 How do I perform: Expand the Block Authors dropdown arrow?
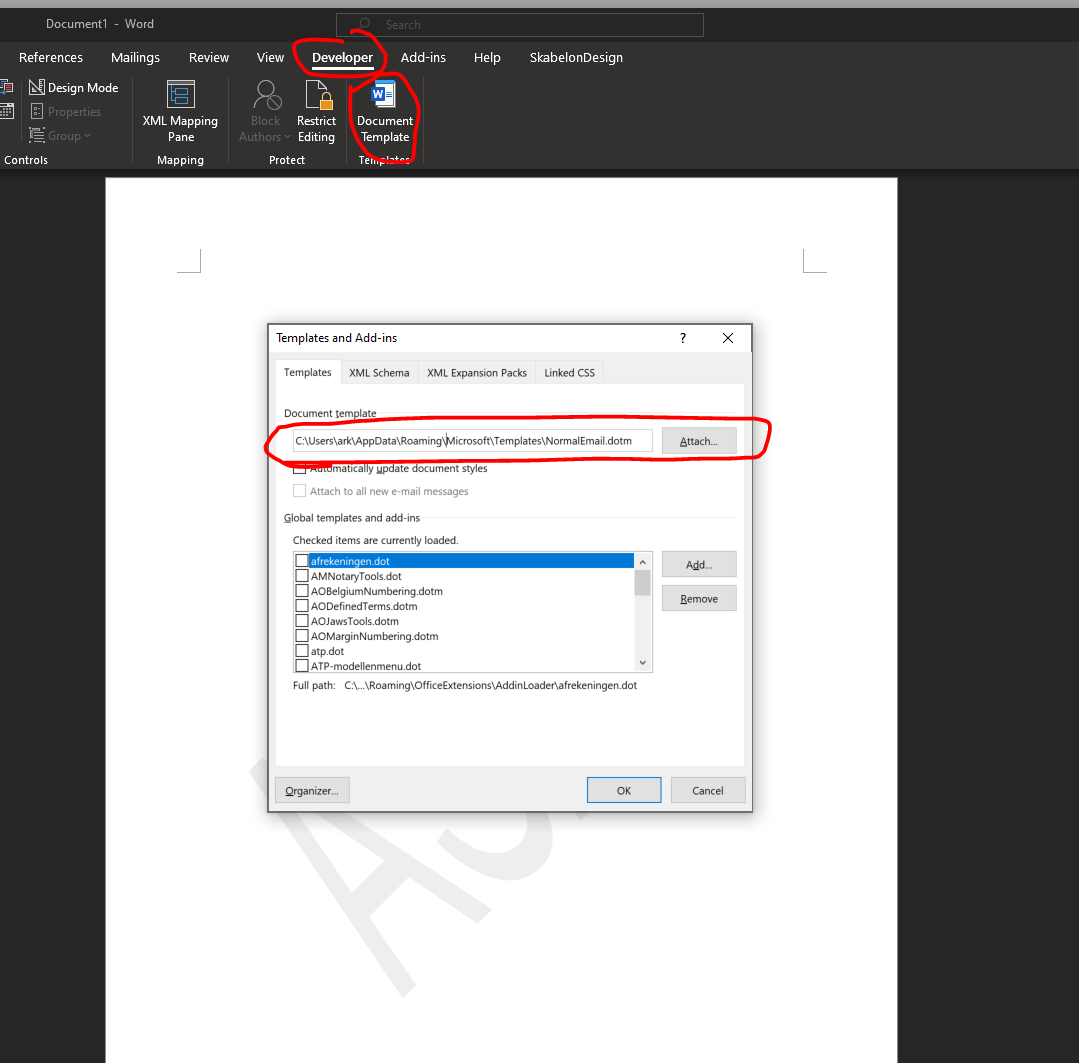pyautogui.click(x=288, y=137)
